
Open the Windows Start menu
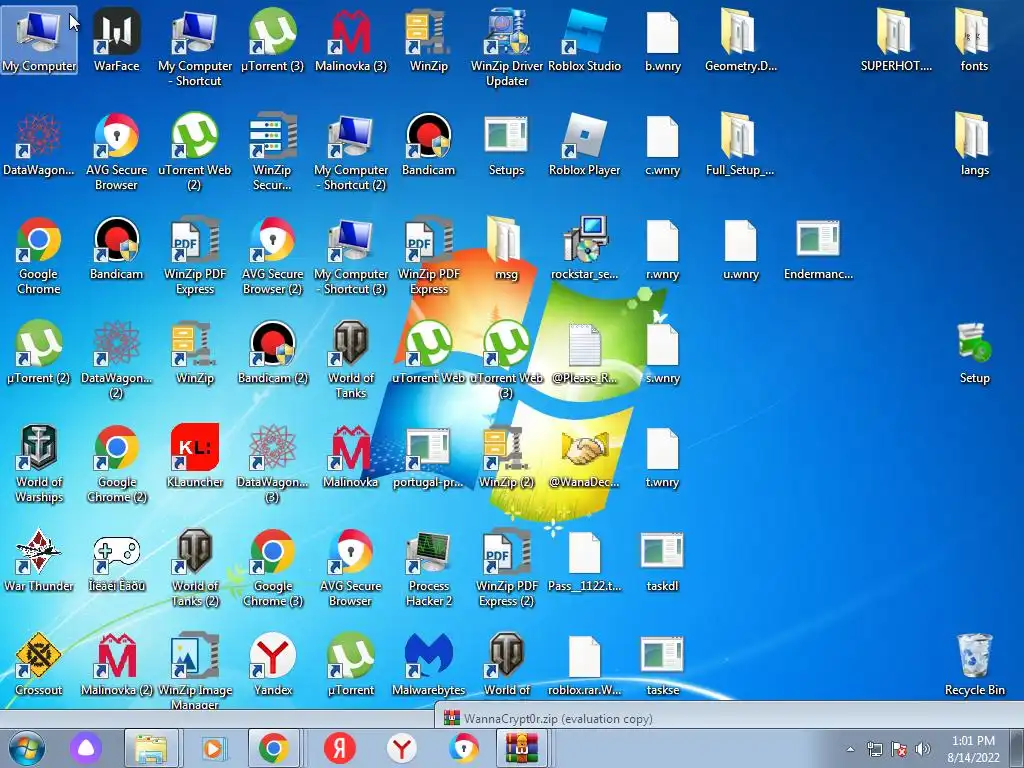pos(27,748)
